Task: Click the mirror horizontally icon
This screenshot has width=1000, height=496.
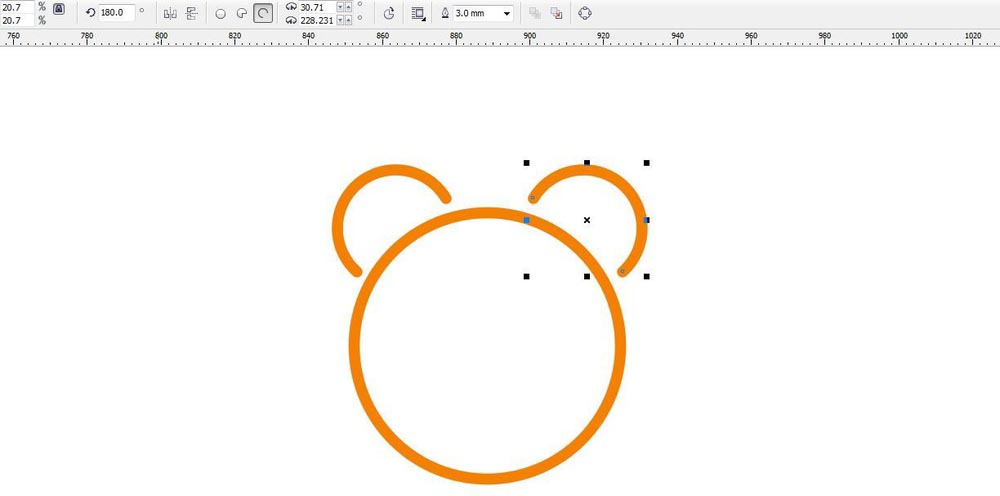Action: [169, 14]
